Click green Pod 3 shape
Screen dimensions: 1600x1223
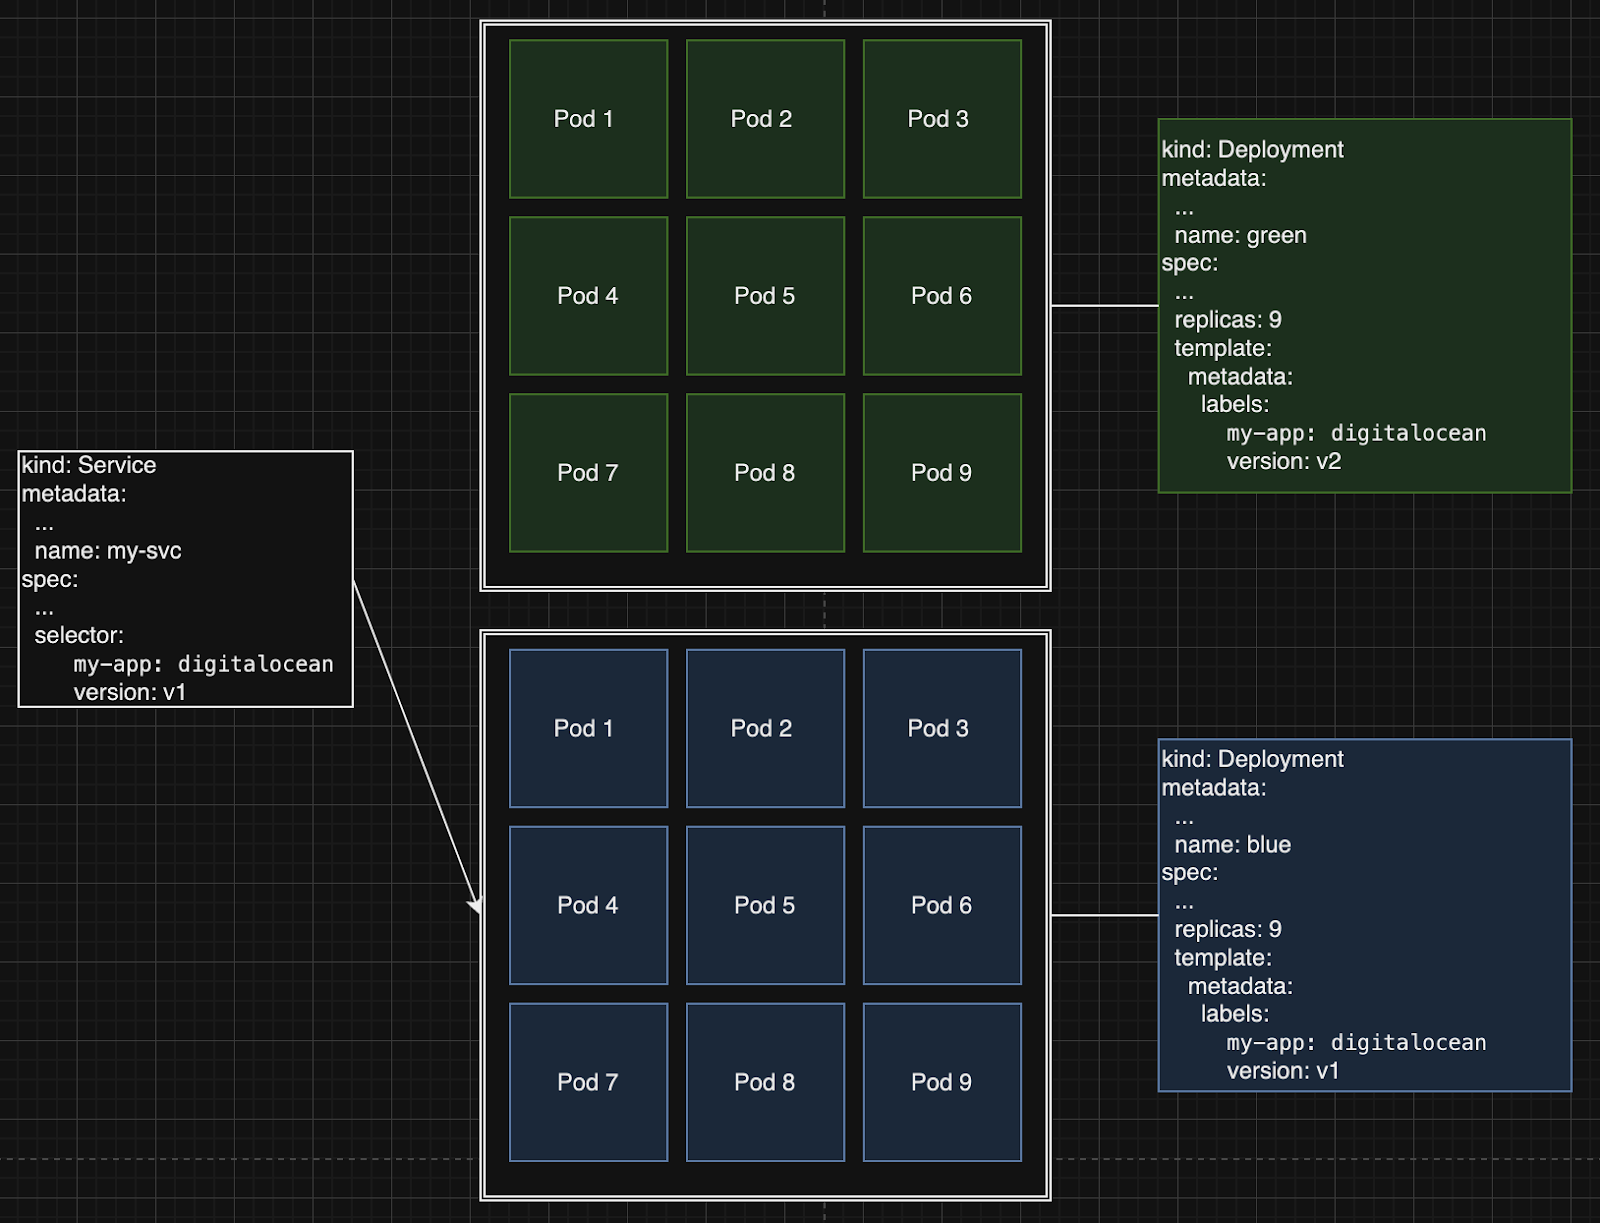tap(942, 119)
